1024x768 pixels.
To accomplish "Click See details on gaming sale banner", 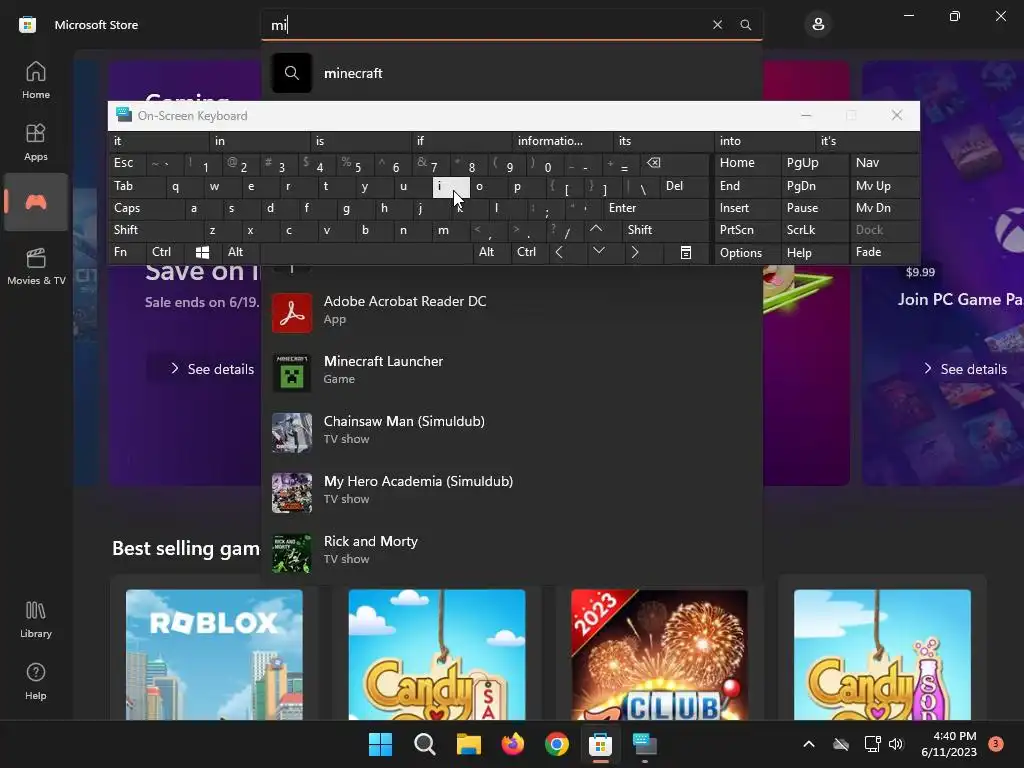I will pos(212,369).
